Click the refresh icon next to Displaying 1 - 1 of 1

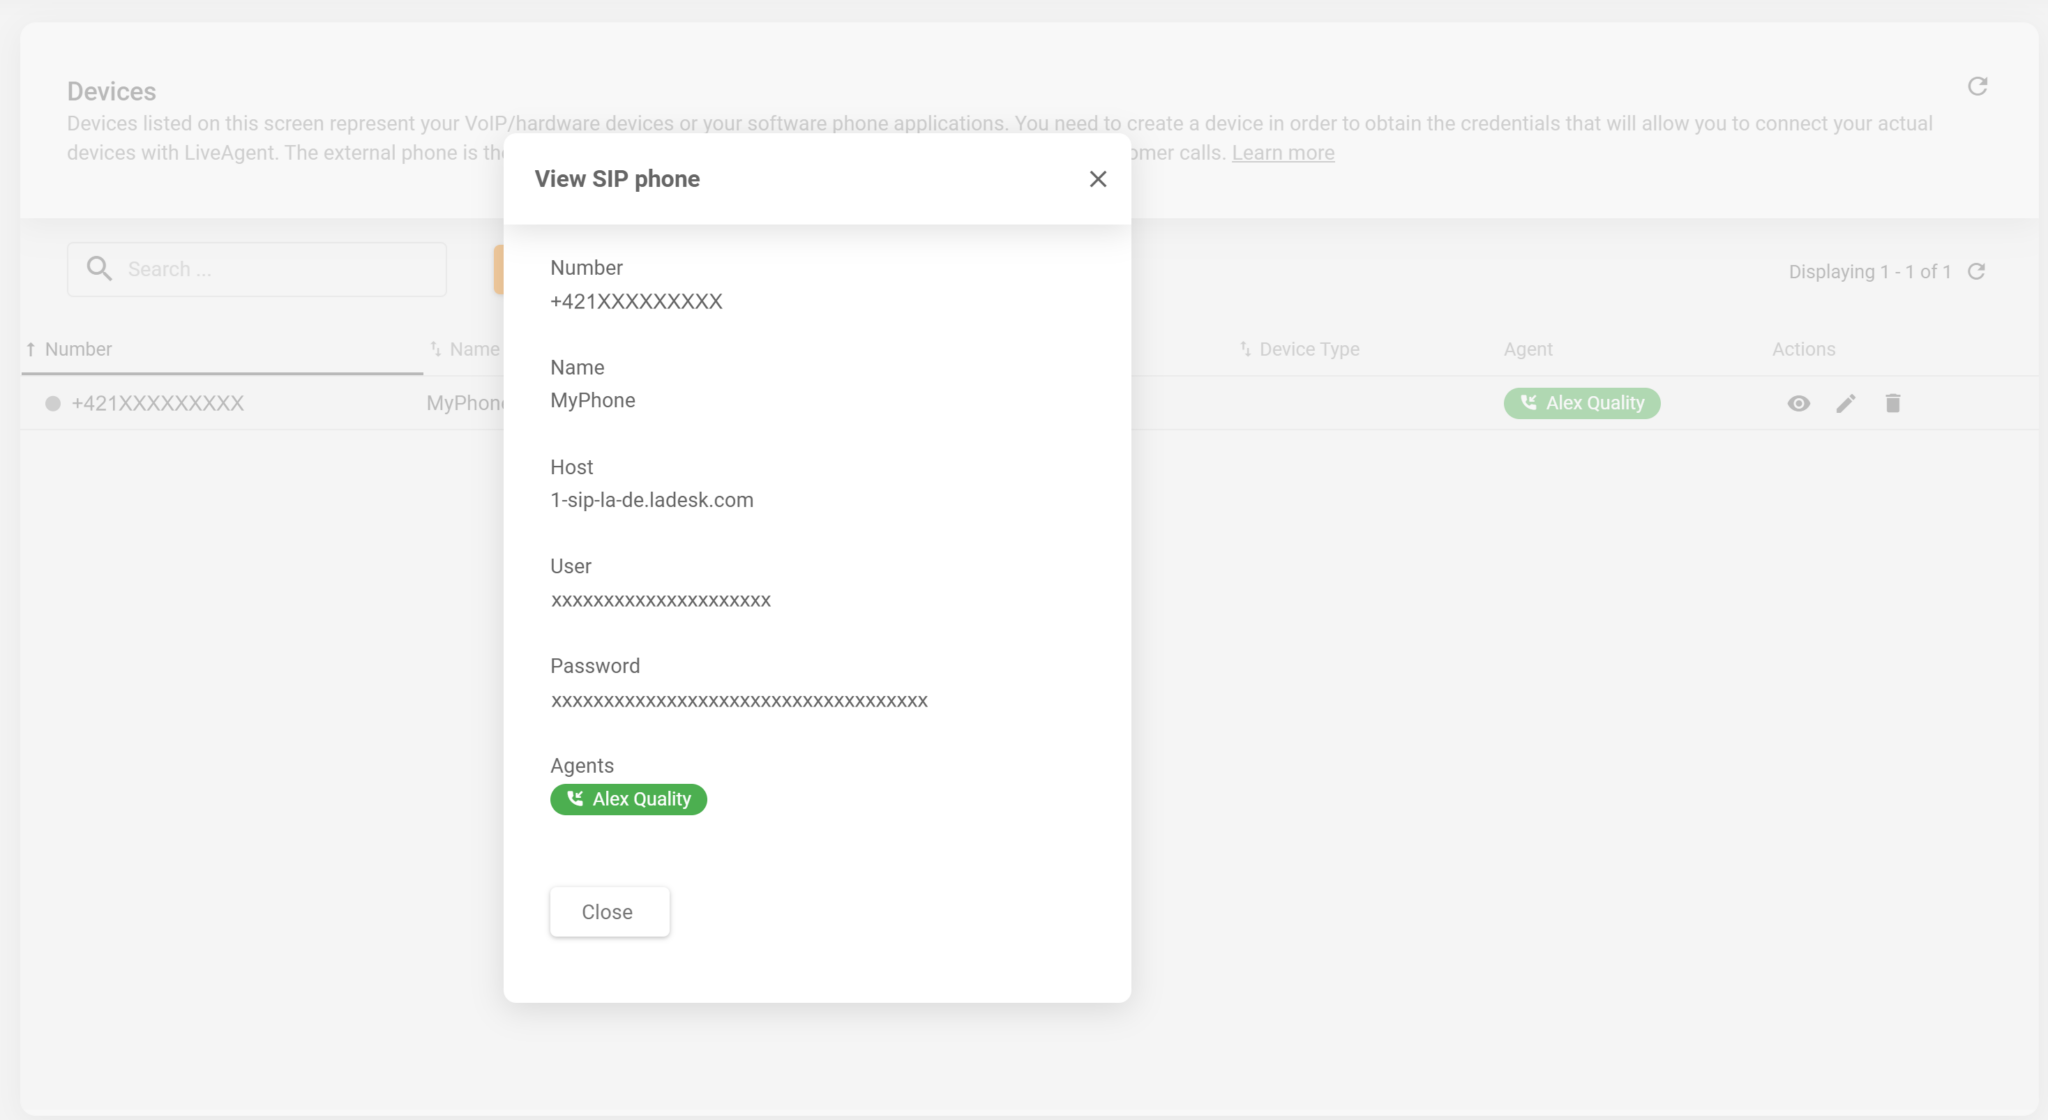(x=1976, y=272)
